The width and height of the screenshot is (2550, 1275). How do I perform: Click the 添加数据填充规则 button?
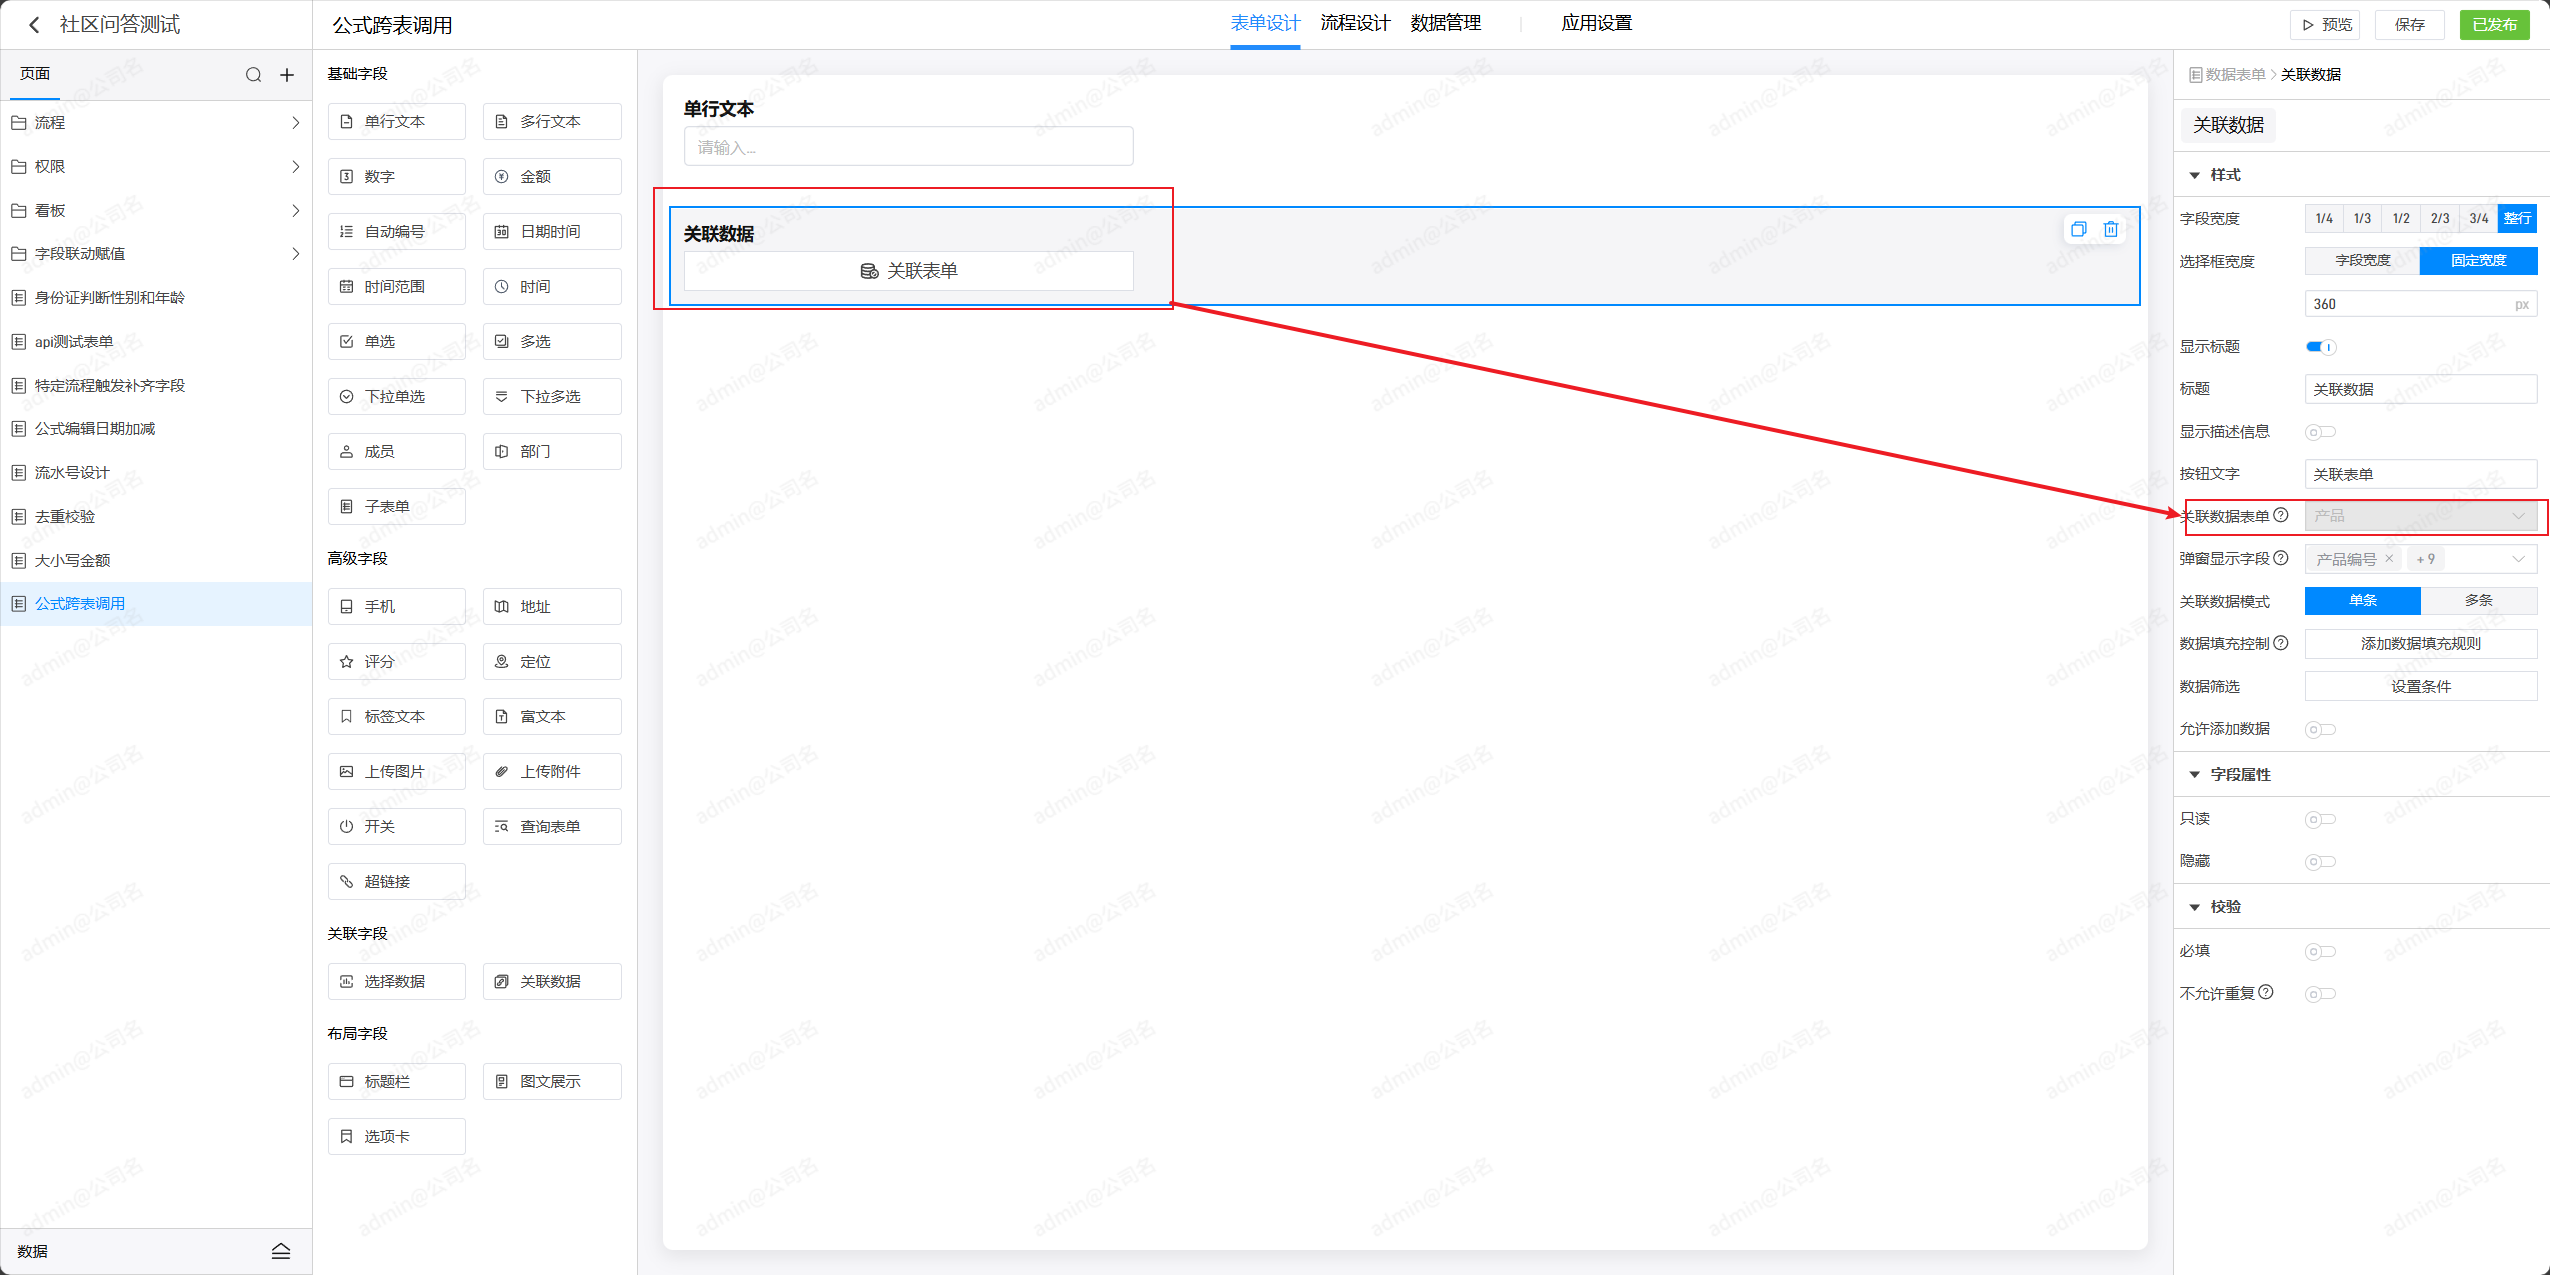[x=2420, y=643]
